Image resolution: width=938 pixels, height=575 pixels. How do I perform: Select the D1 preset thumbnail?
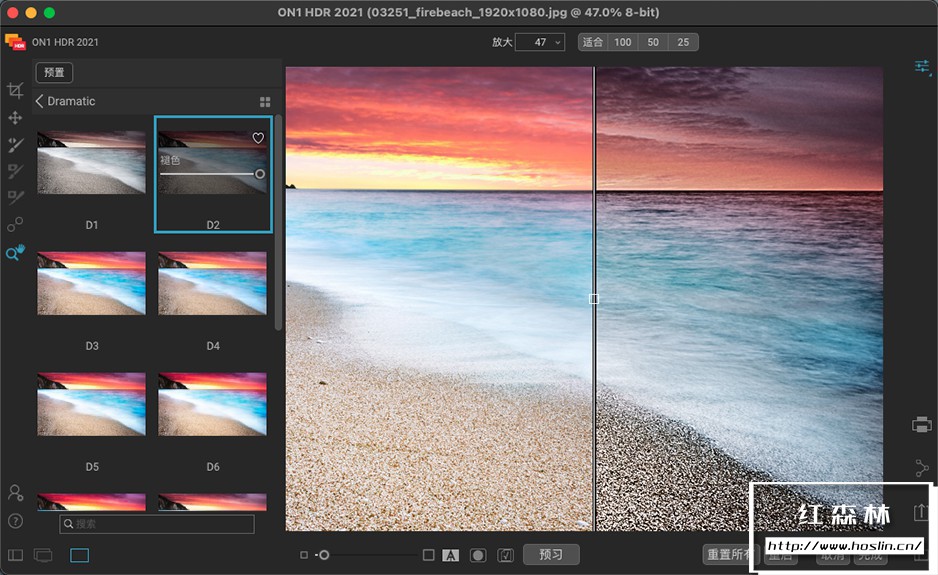click(x=92, y=162)
